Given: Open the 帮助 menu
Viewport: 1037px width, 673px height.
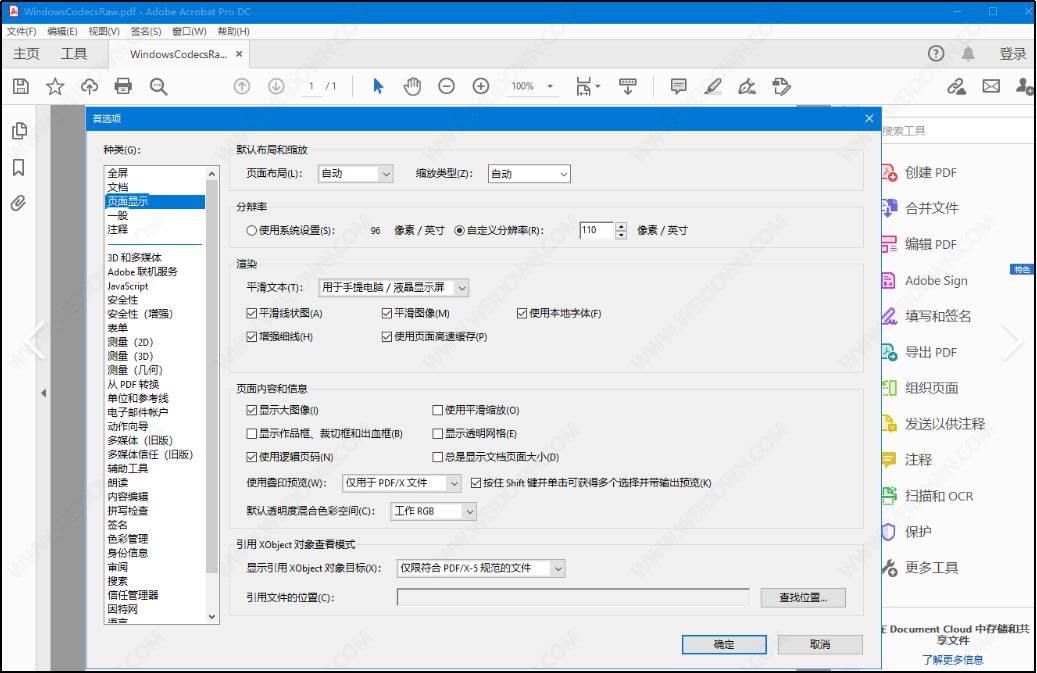Looking at the screenshot, I should point(235,30).
